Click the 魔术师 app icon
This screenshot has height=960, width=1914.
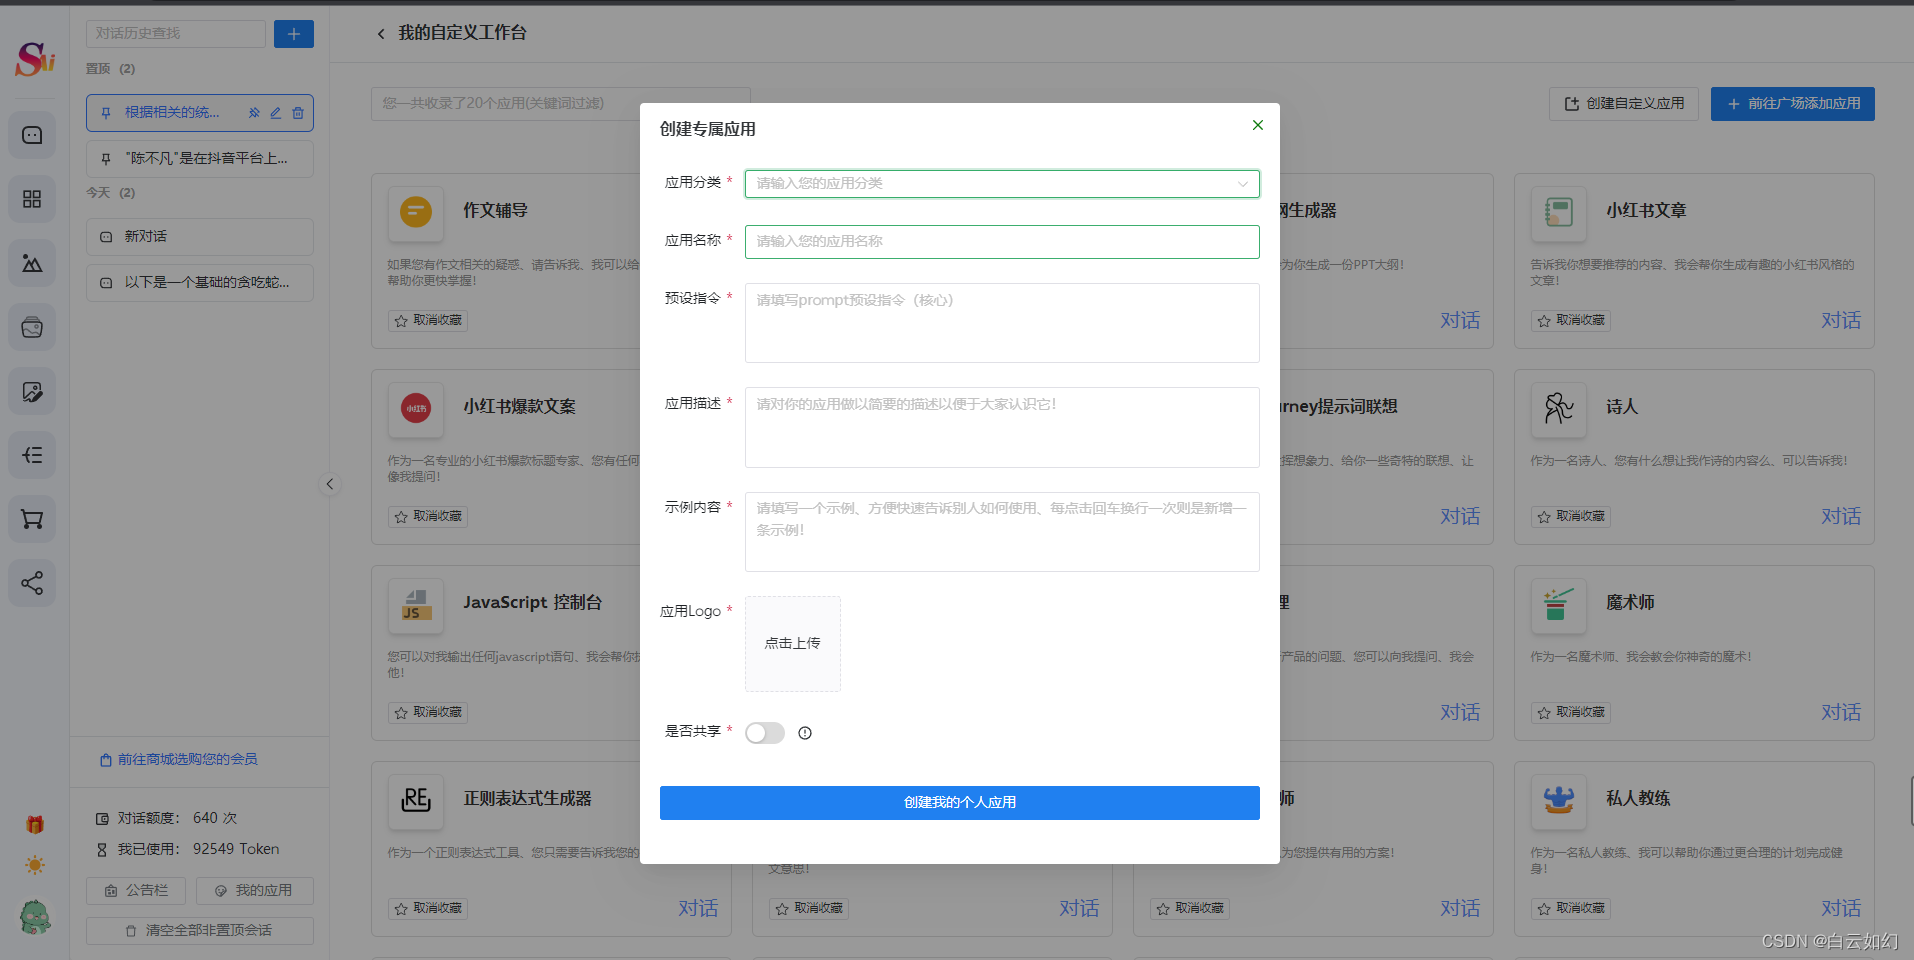coord(1559,604)
